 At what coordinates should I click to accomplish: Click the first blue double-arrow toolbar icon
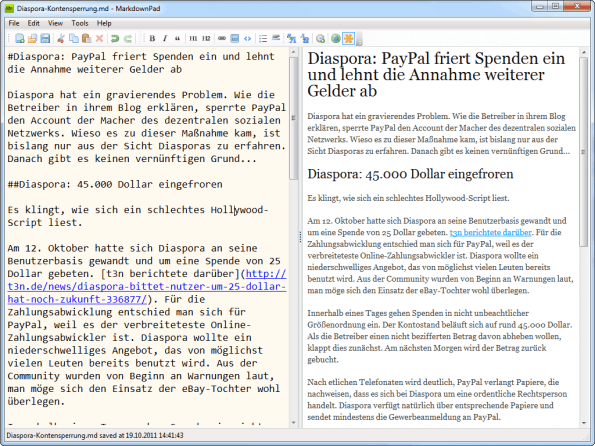click(x=291, y=38)
